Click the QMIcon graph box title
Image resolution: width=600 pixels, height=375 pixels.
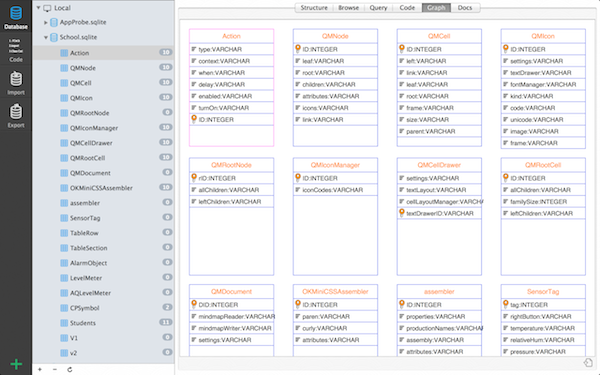pyautogui.click(x=543, y=36)
